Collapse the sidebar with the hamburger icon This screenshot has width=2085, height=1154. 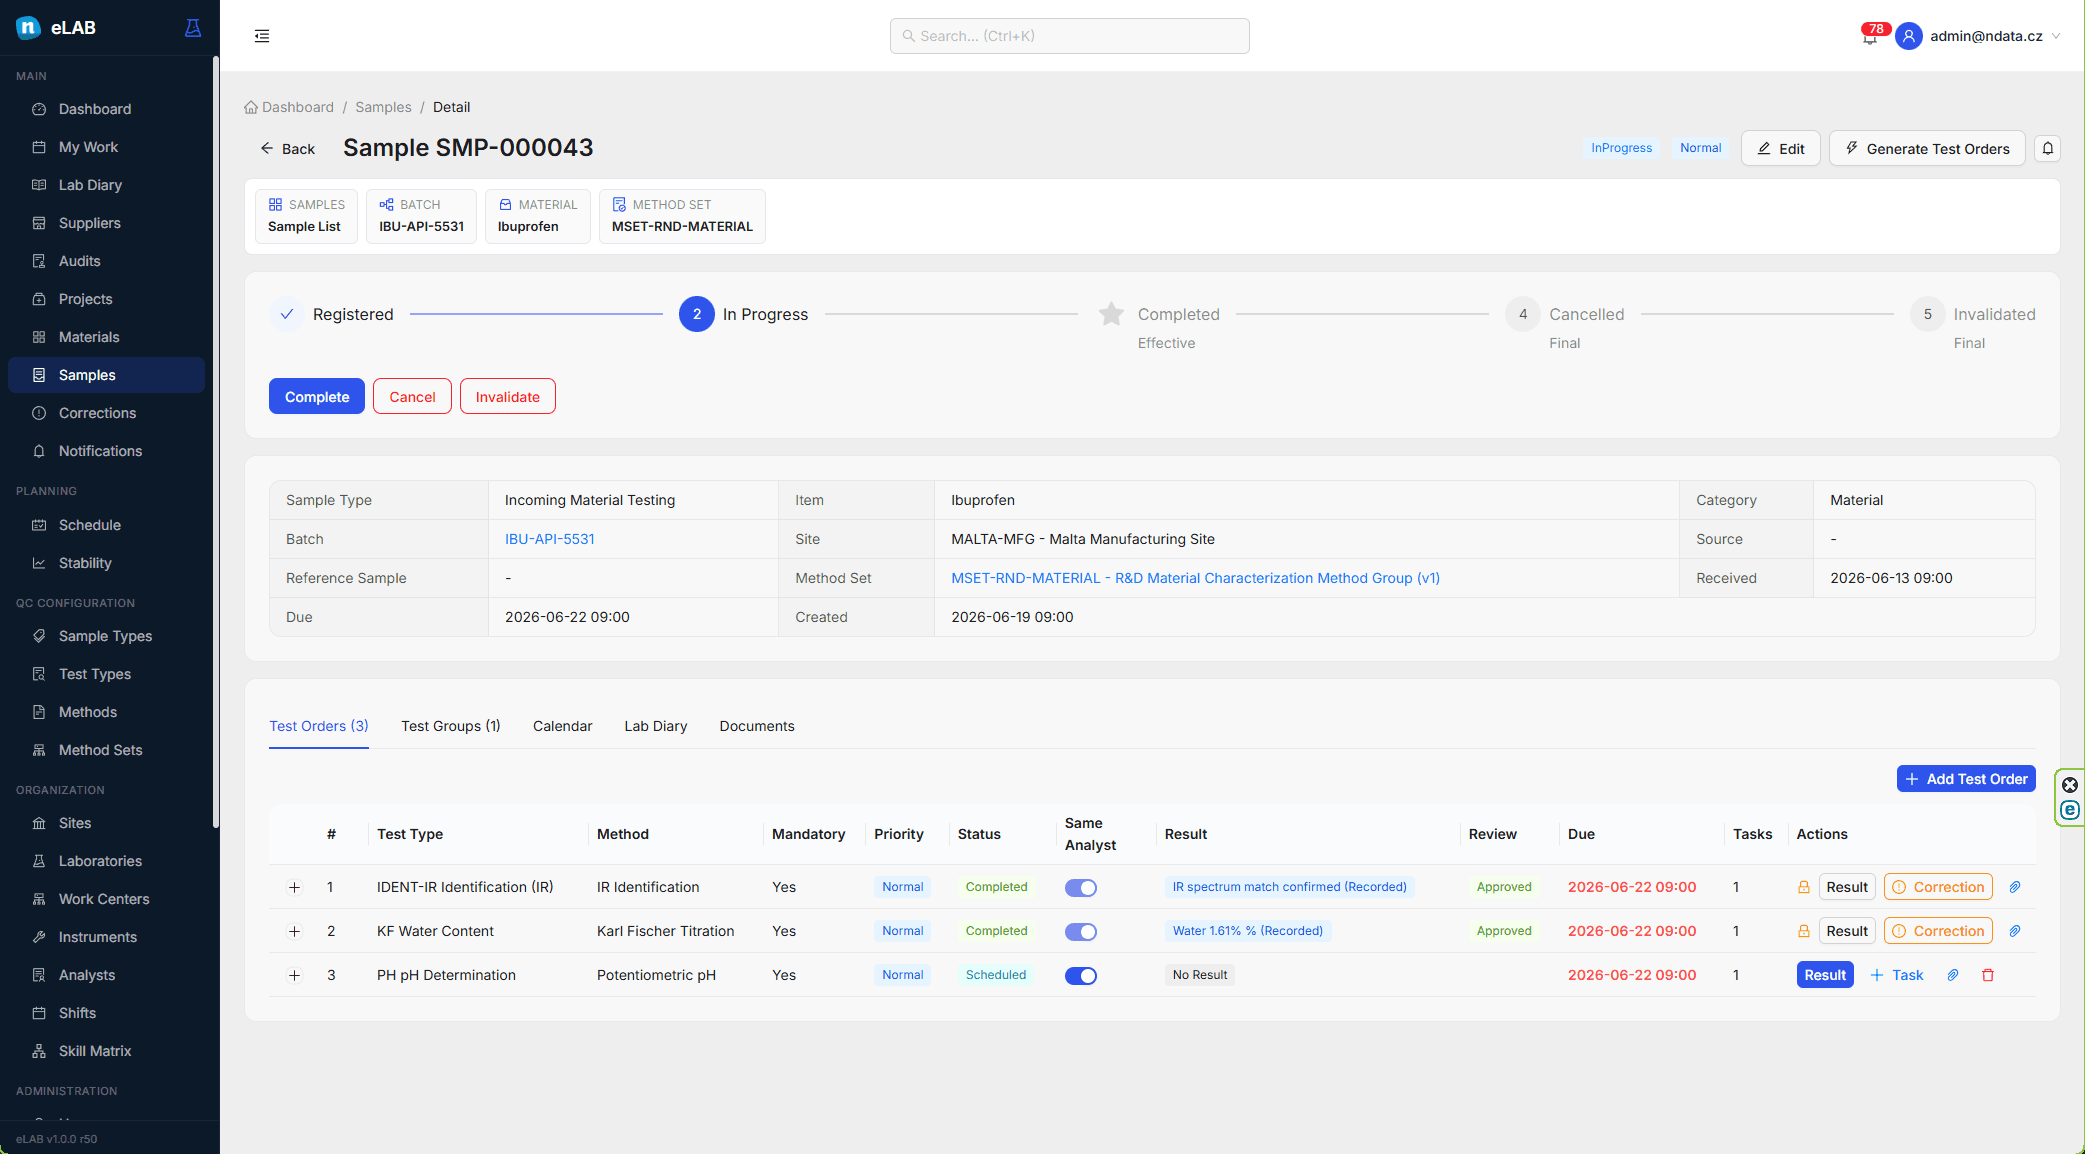(262, 36)
